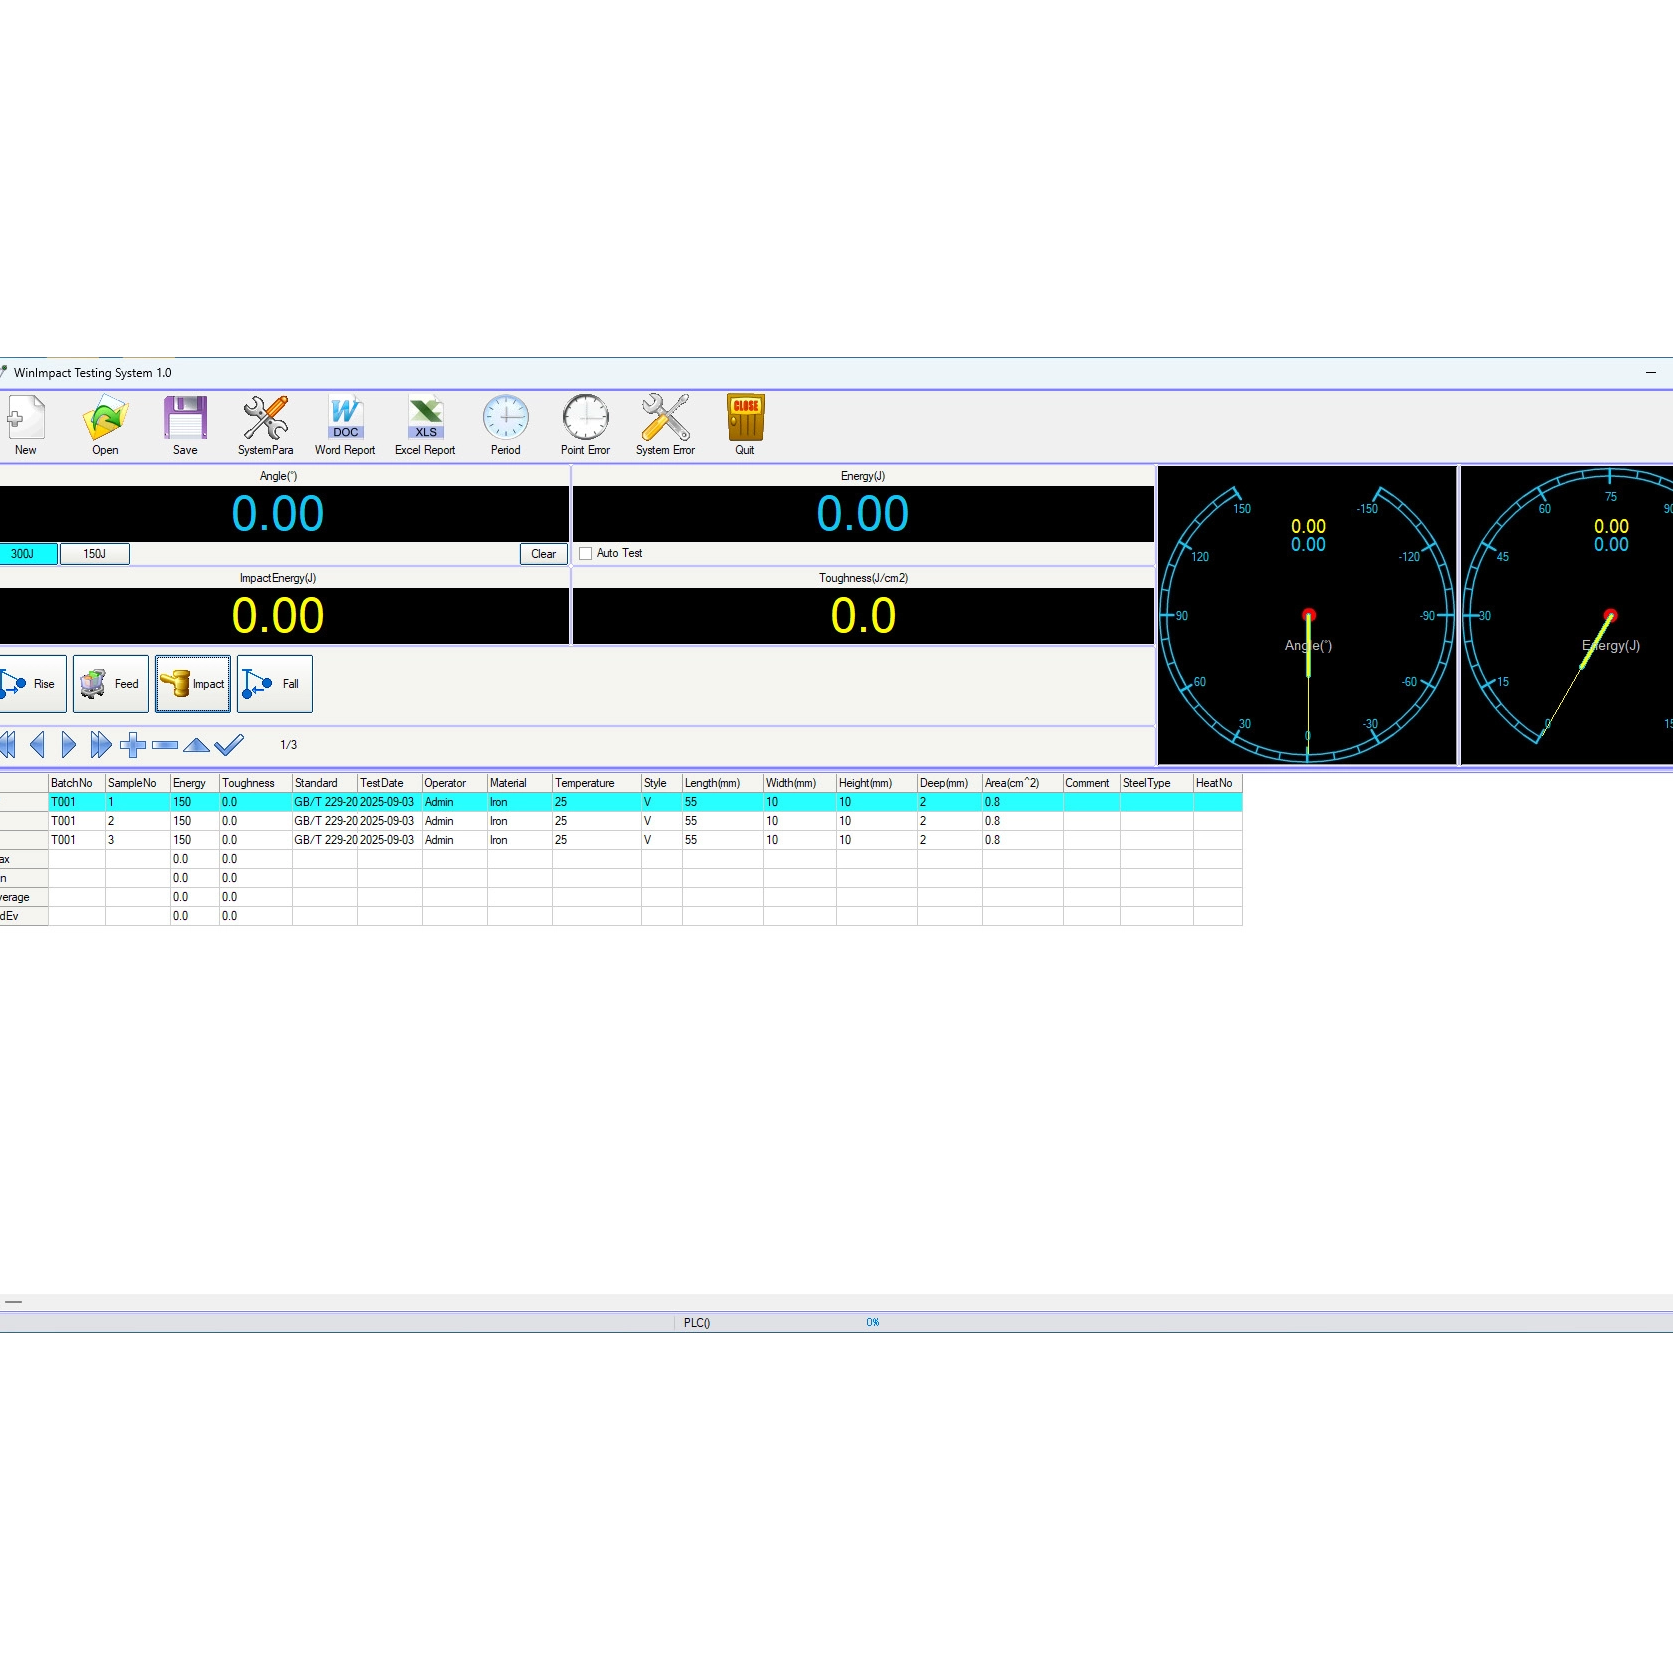Switch to the 150J pendulum range

pyautogui.click(x=94, y=554)
